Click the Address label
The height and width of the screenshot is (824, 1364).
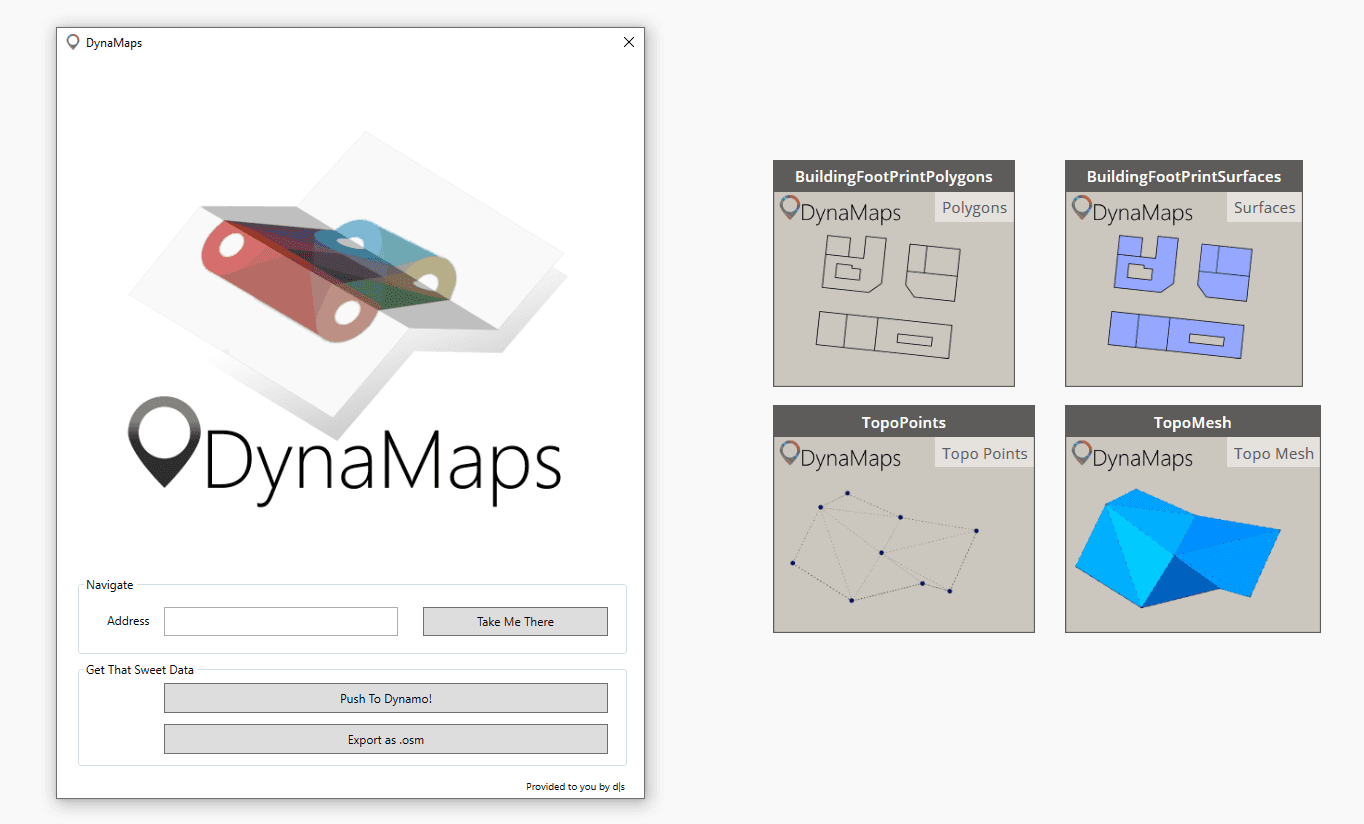point(128,621)
